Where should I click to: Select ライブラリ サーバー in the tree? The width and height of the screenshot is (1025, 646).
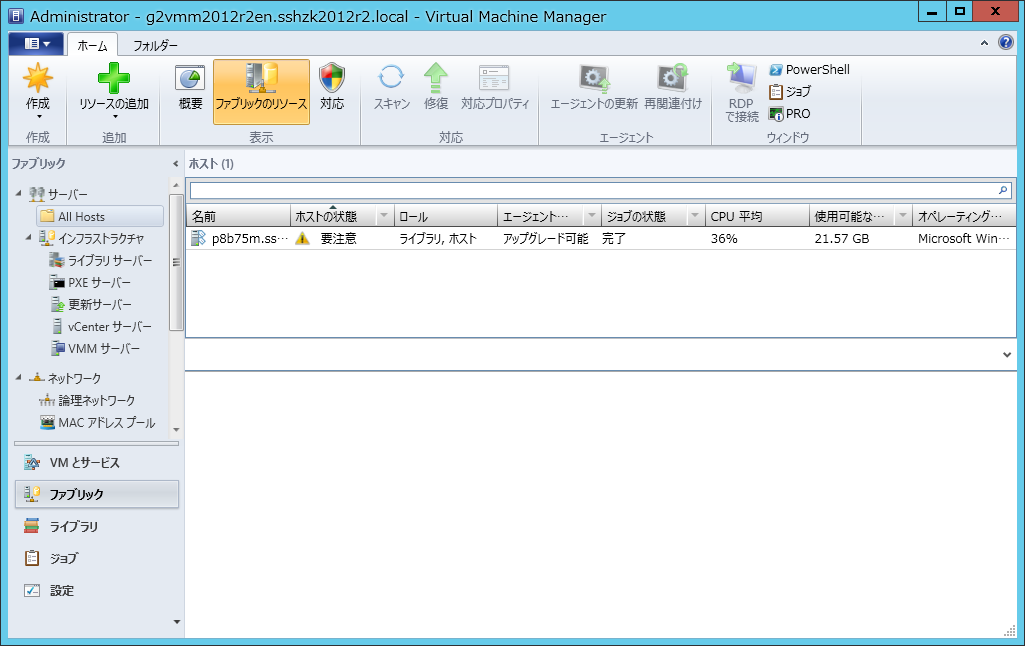[x=101, y=260]
